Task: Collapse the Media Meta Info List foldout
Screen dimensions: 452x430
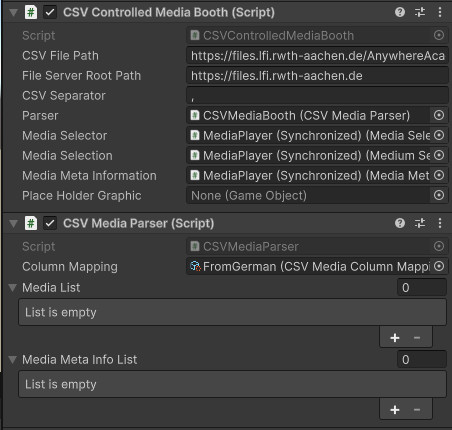Action: coord(13,360)
